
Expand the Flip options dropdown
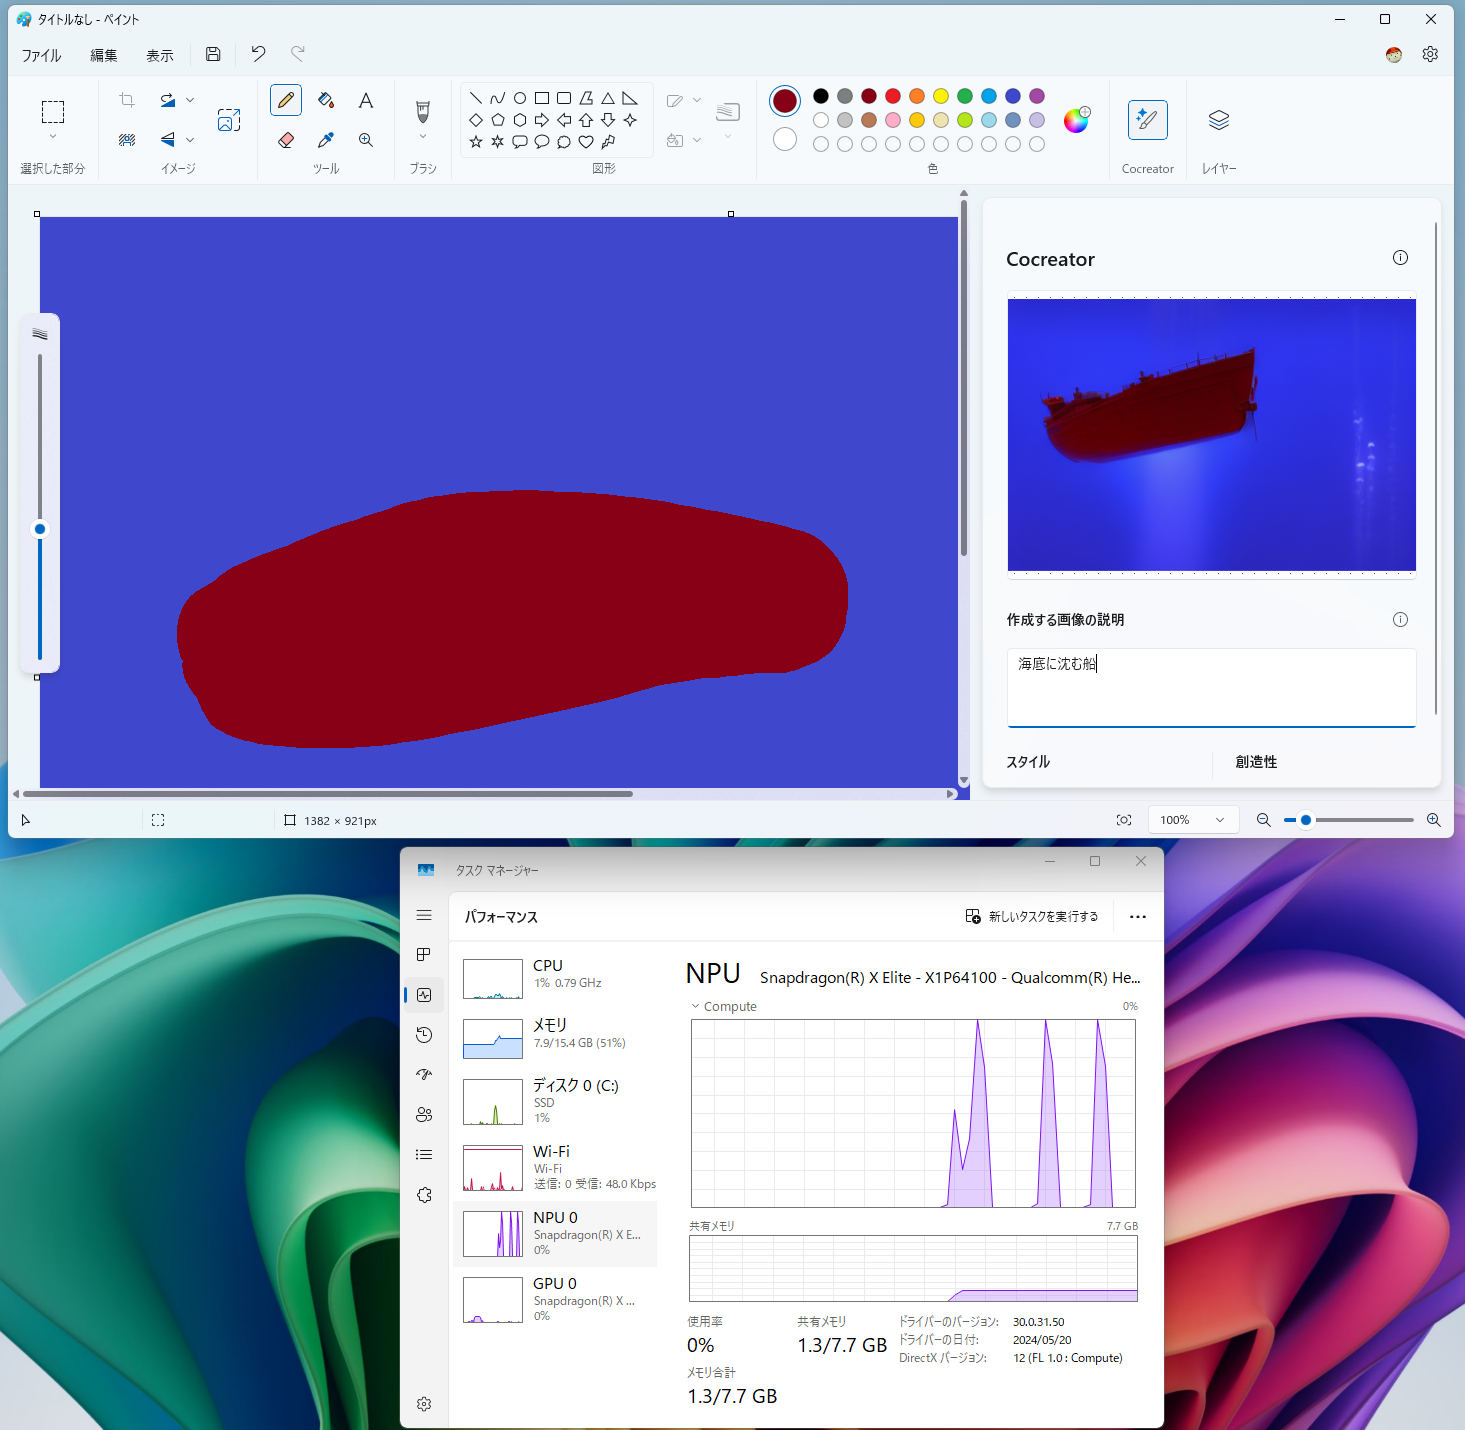pyautogui.click(x=190, y=140)
